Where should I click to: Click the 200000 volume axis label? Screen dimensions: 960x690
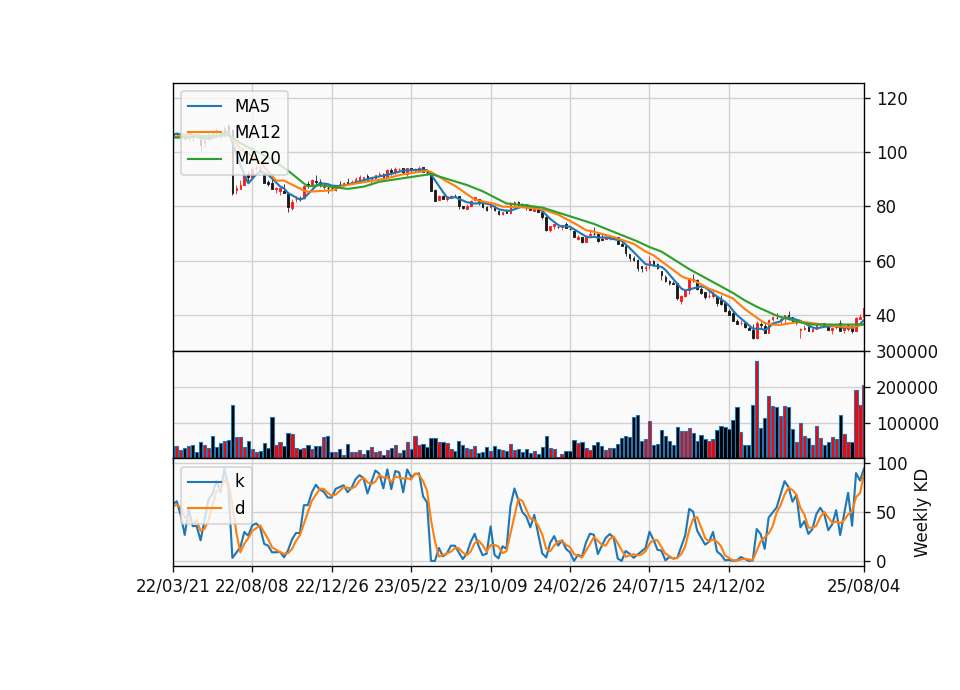point(907,388)
